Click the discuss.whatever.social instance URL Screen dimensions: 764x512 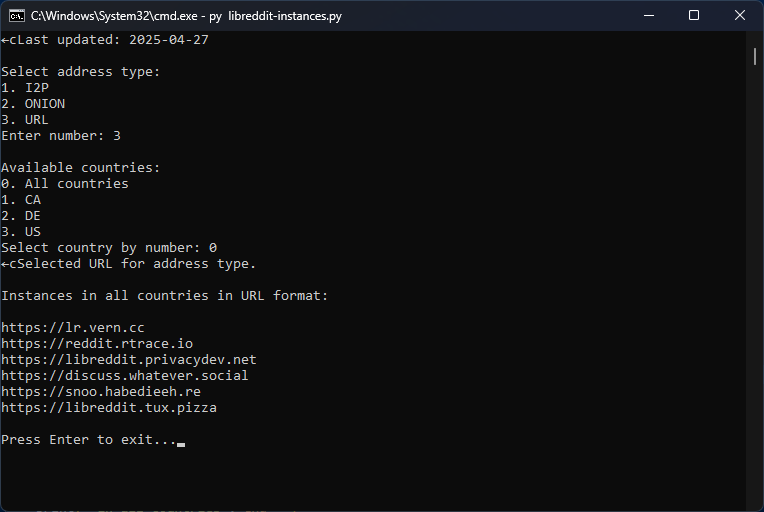click(x=125, y=376)
